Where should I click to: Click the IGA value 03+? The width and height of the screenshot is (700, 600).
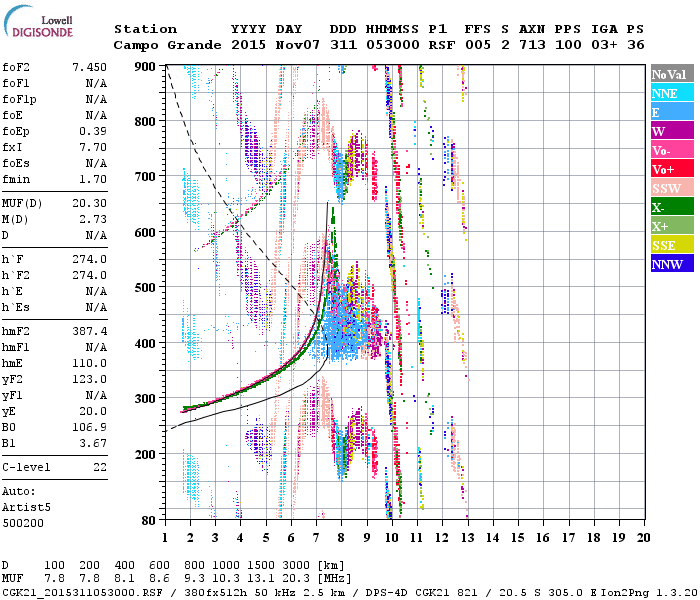pyautogui.click(x=604, y=45)
